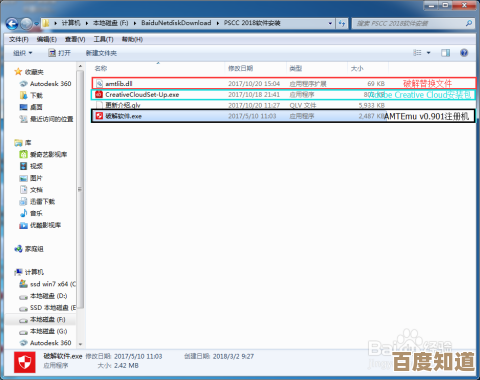Sort by 大小 column header

click(x=357, y=68)
